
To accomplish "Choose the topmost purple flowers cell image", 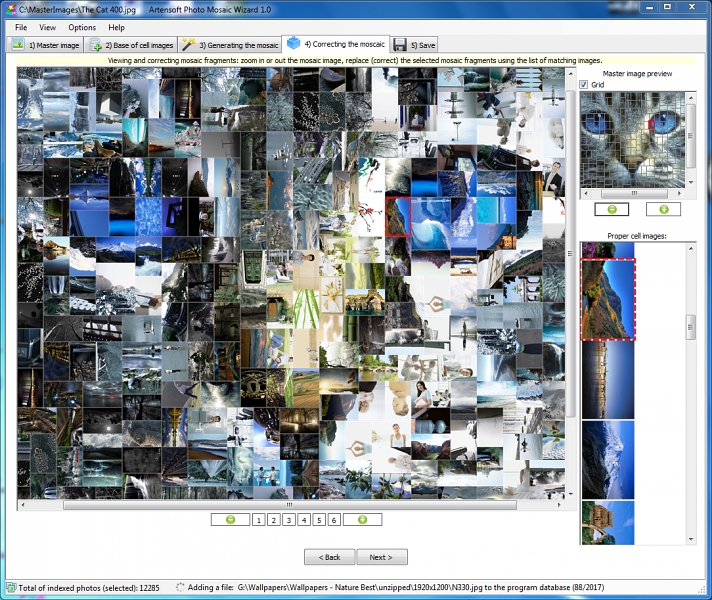I will tap(608, 249).
